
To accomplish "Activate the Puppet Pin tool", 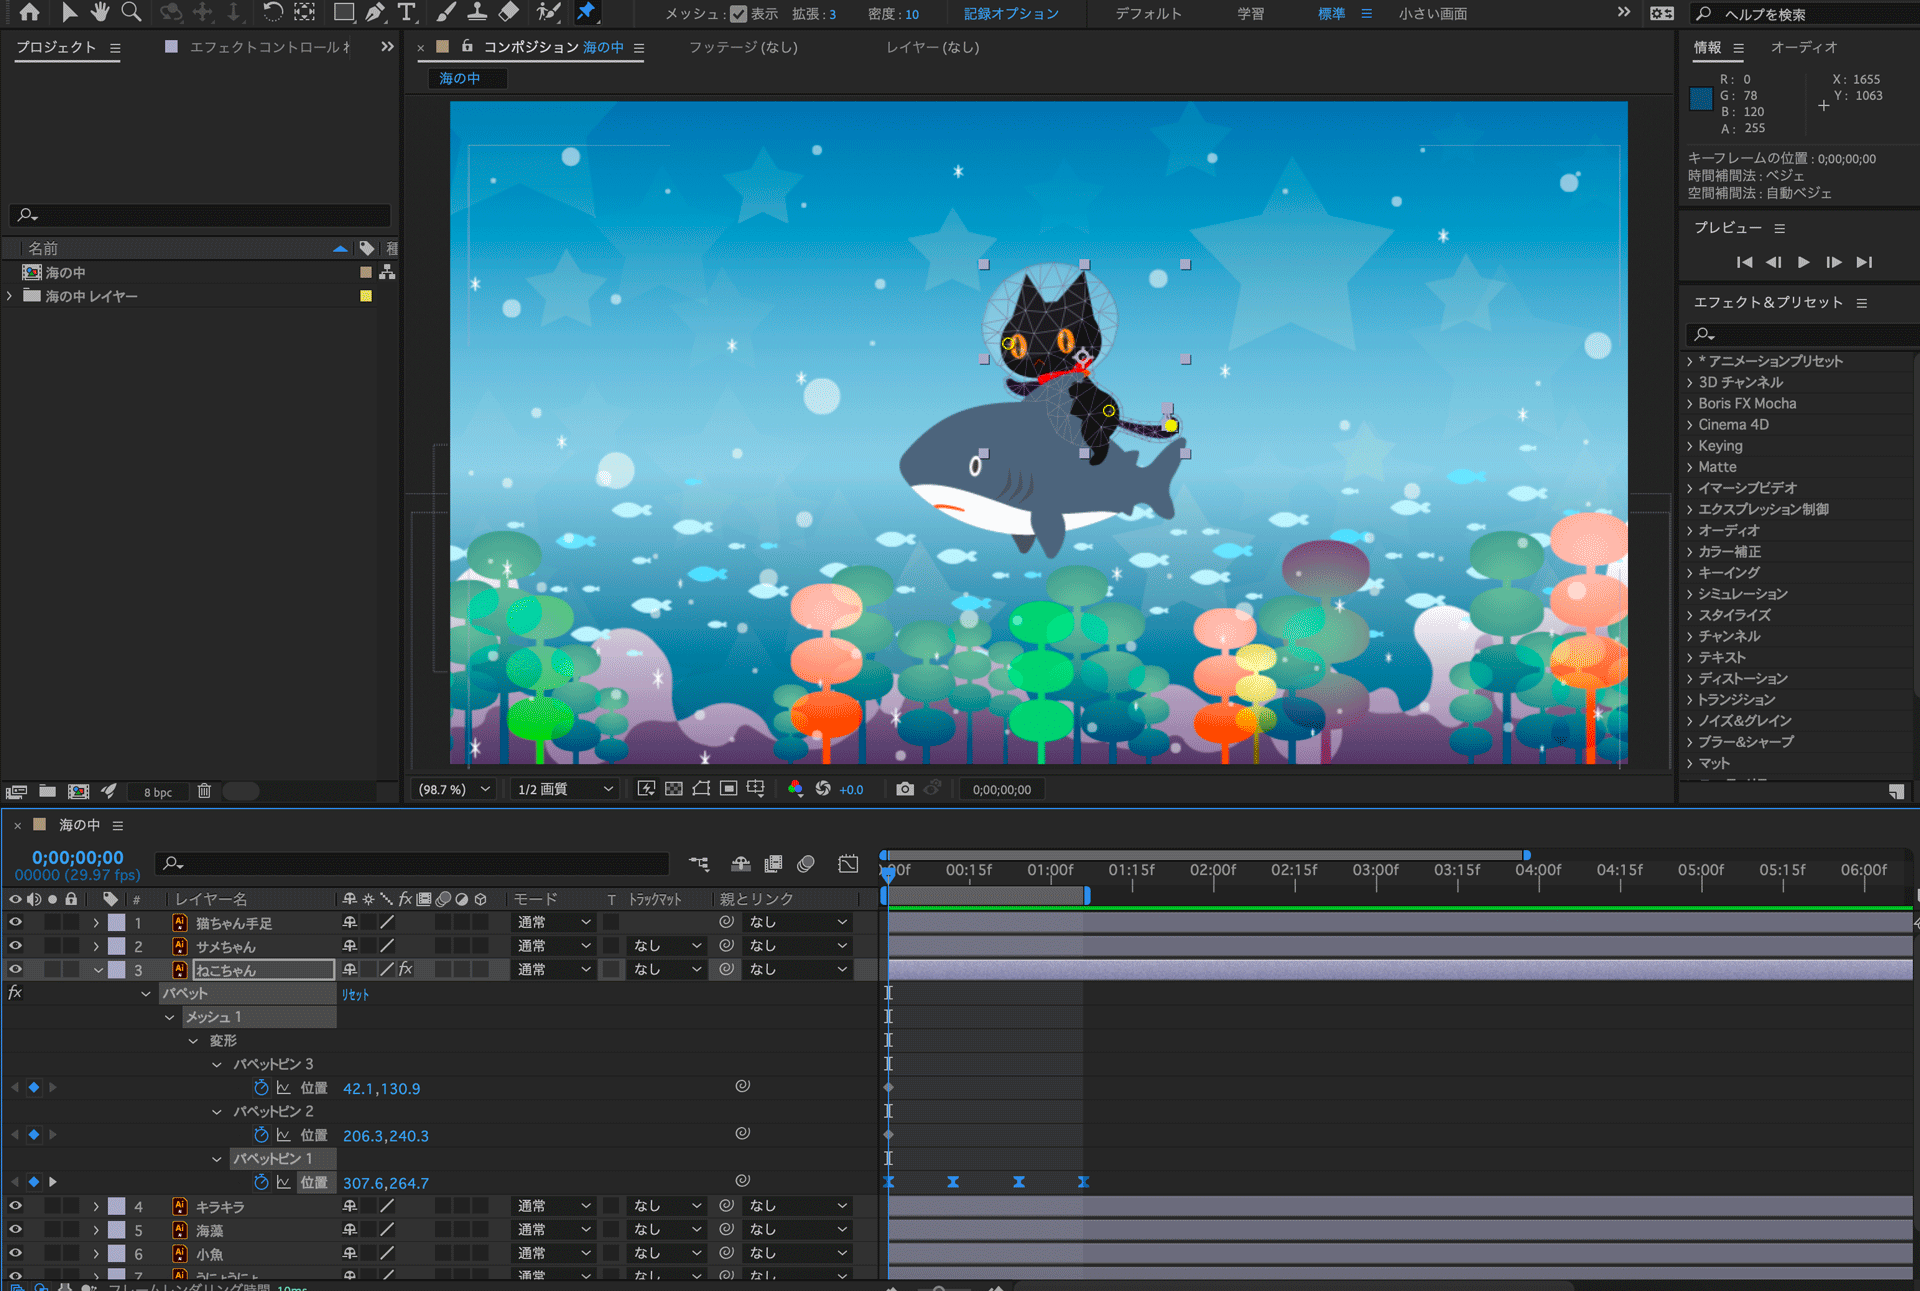I will click(x=587, y=12).
